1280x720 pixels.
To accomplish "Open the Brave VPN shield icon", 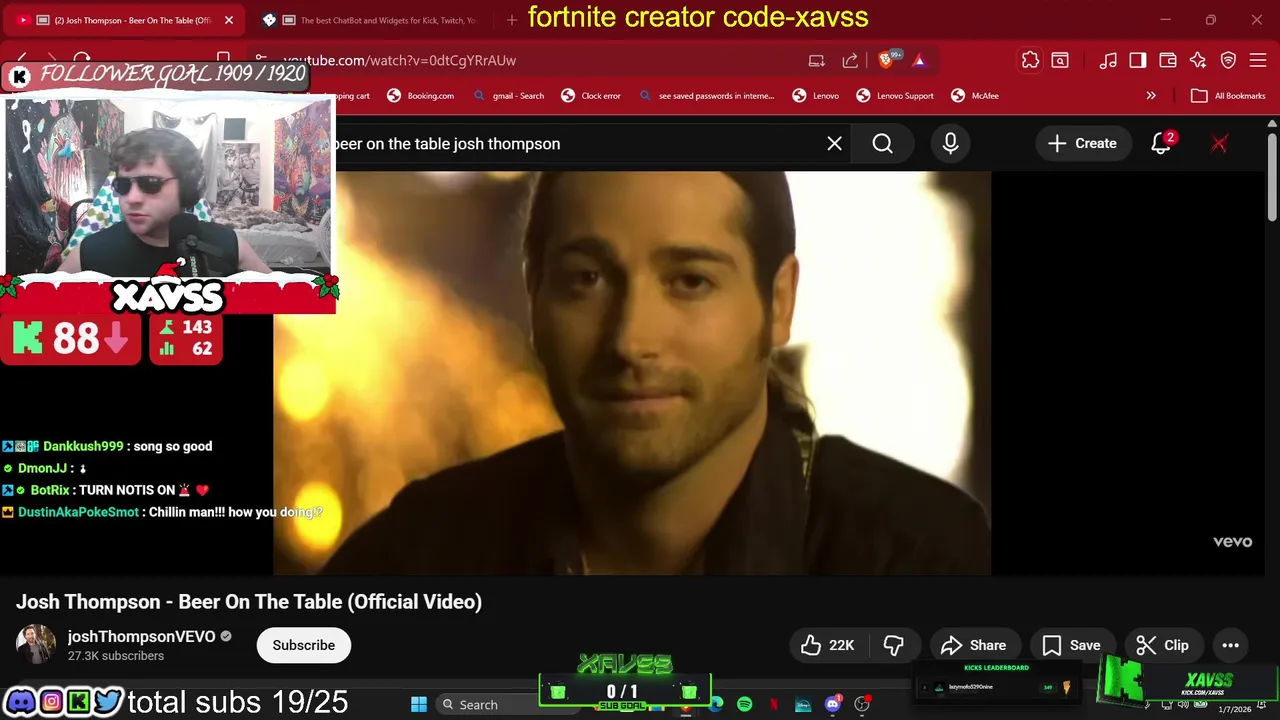I will click(1229, 60).
